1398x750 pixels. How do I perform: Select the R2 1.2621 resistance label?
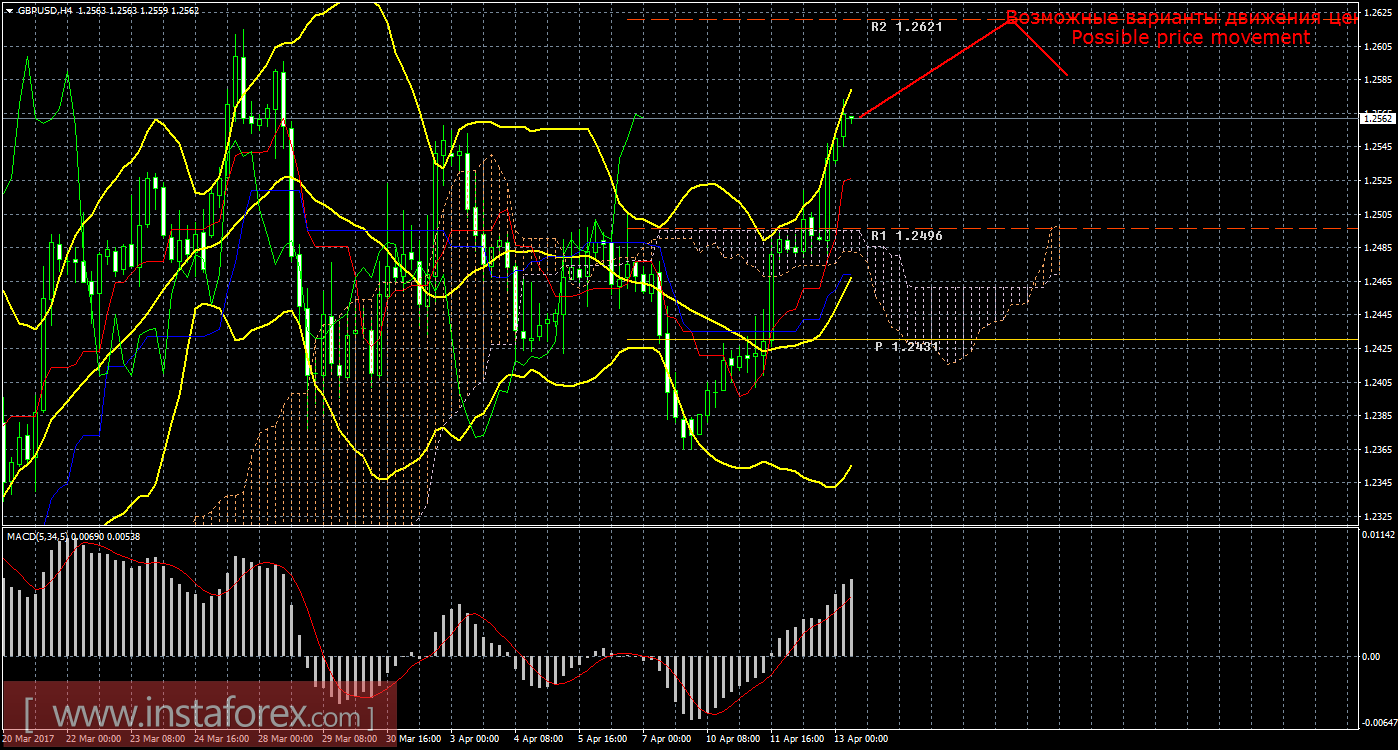(907, 28)
